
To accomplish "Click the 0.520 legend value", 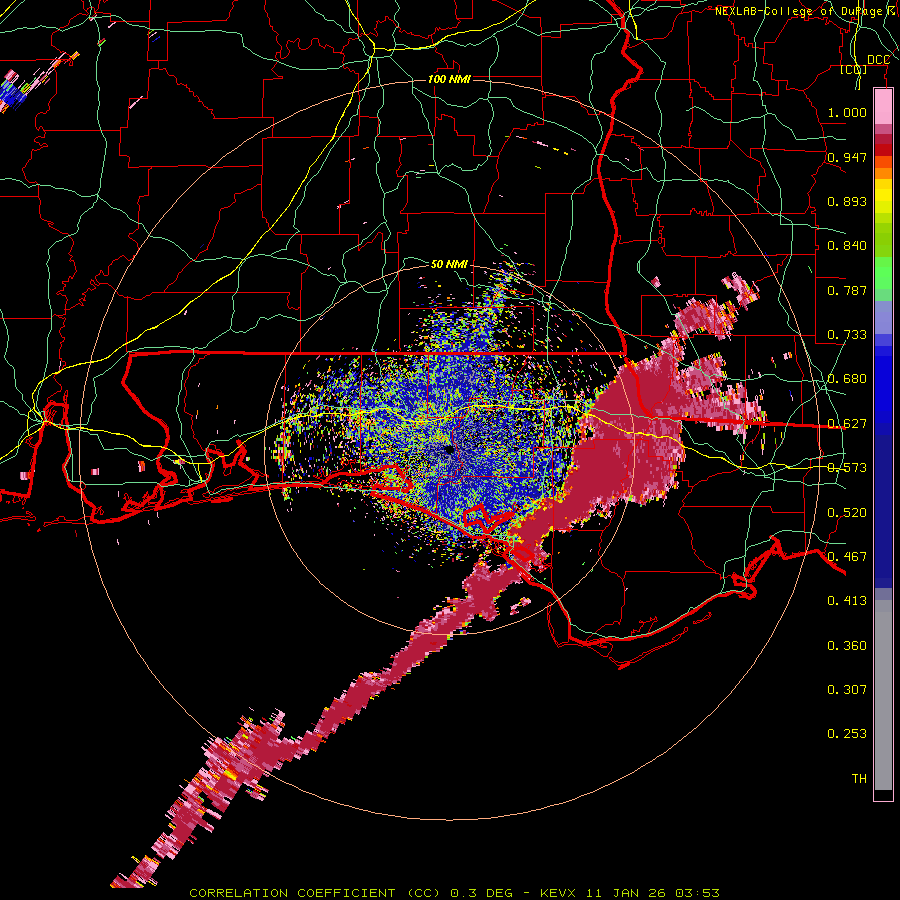I will [x=847, y=513].
